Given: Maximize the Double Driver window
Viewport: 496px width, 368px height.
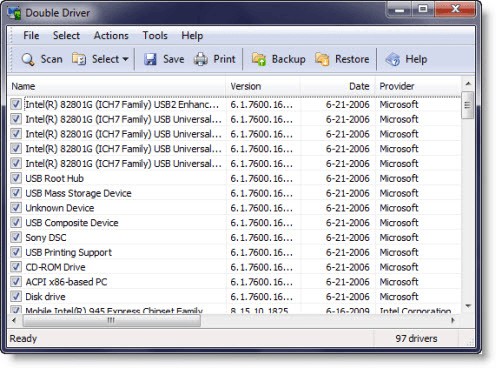Looking at the screenshot, I should [x=423, y=9].
